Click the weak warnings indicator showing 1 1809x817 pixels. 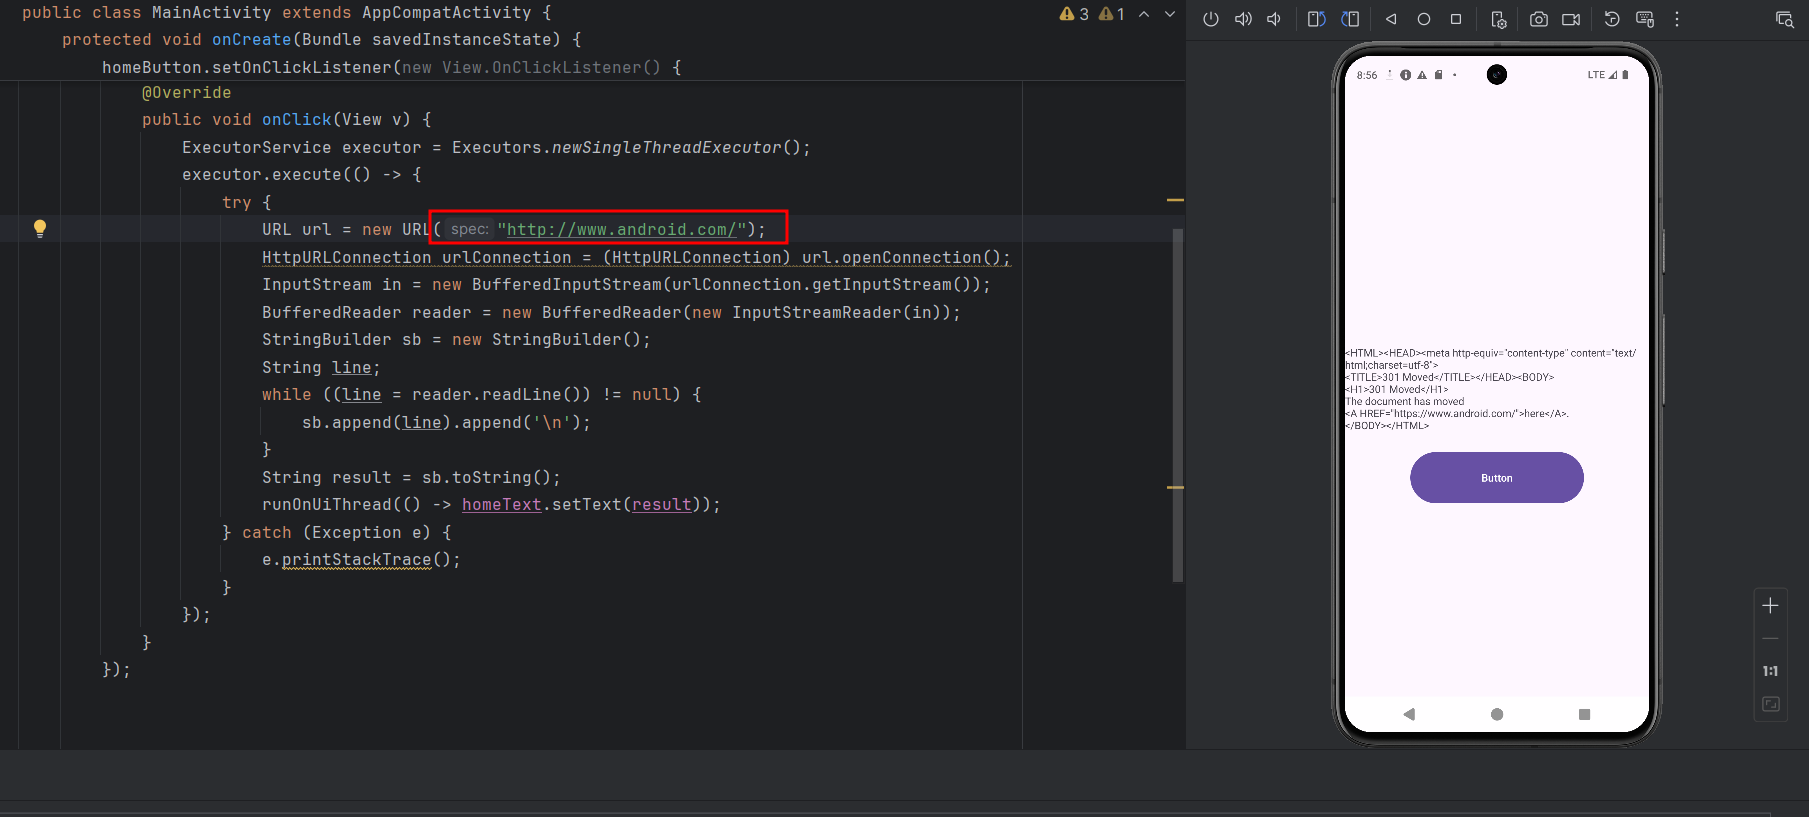pos(1112,14)
